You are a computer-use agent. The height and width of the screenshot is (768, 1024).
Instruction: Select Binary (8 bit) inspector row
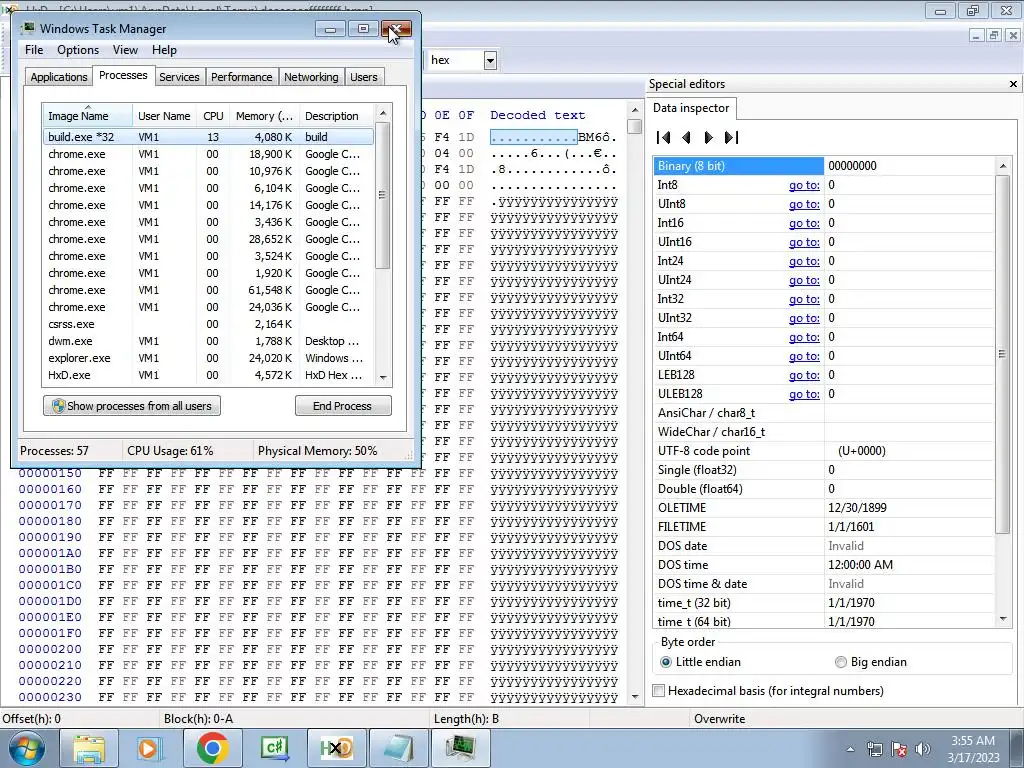824,166
